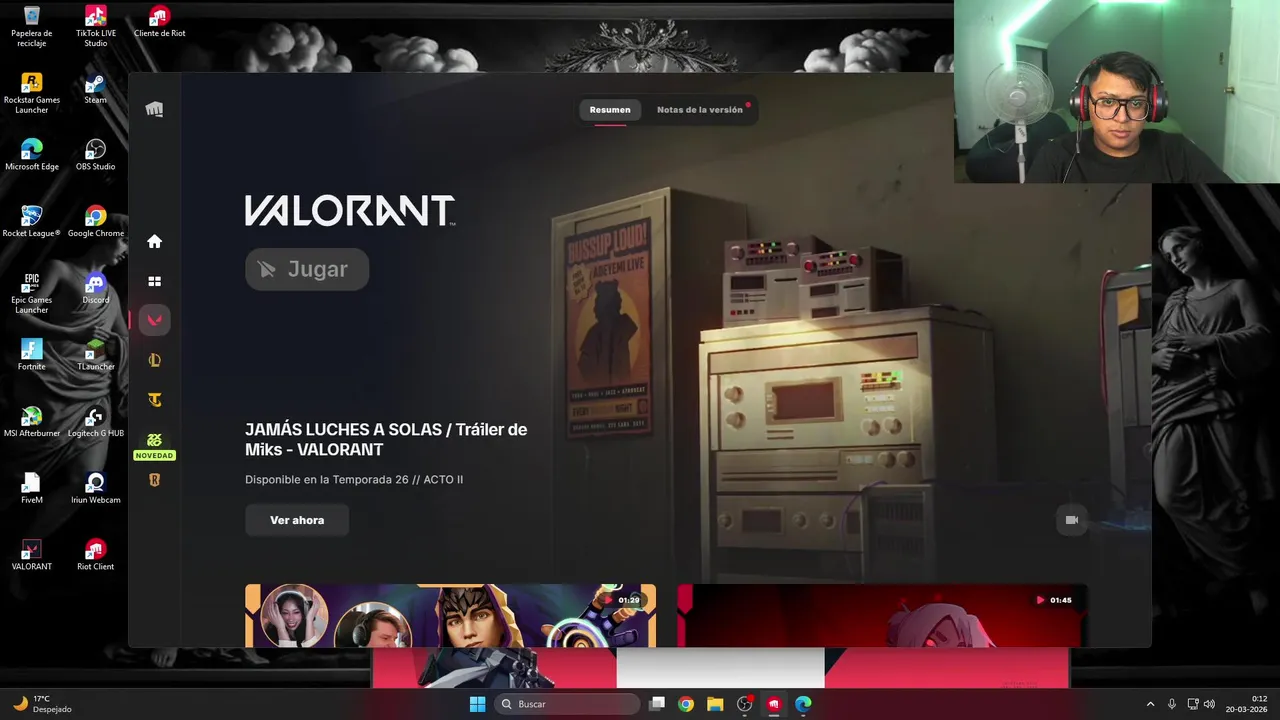
Task: Open the weather widget showing 17°C
Action: 42,704
